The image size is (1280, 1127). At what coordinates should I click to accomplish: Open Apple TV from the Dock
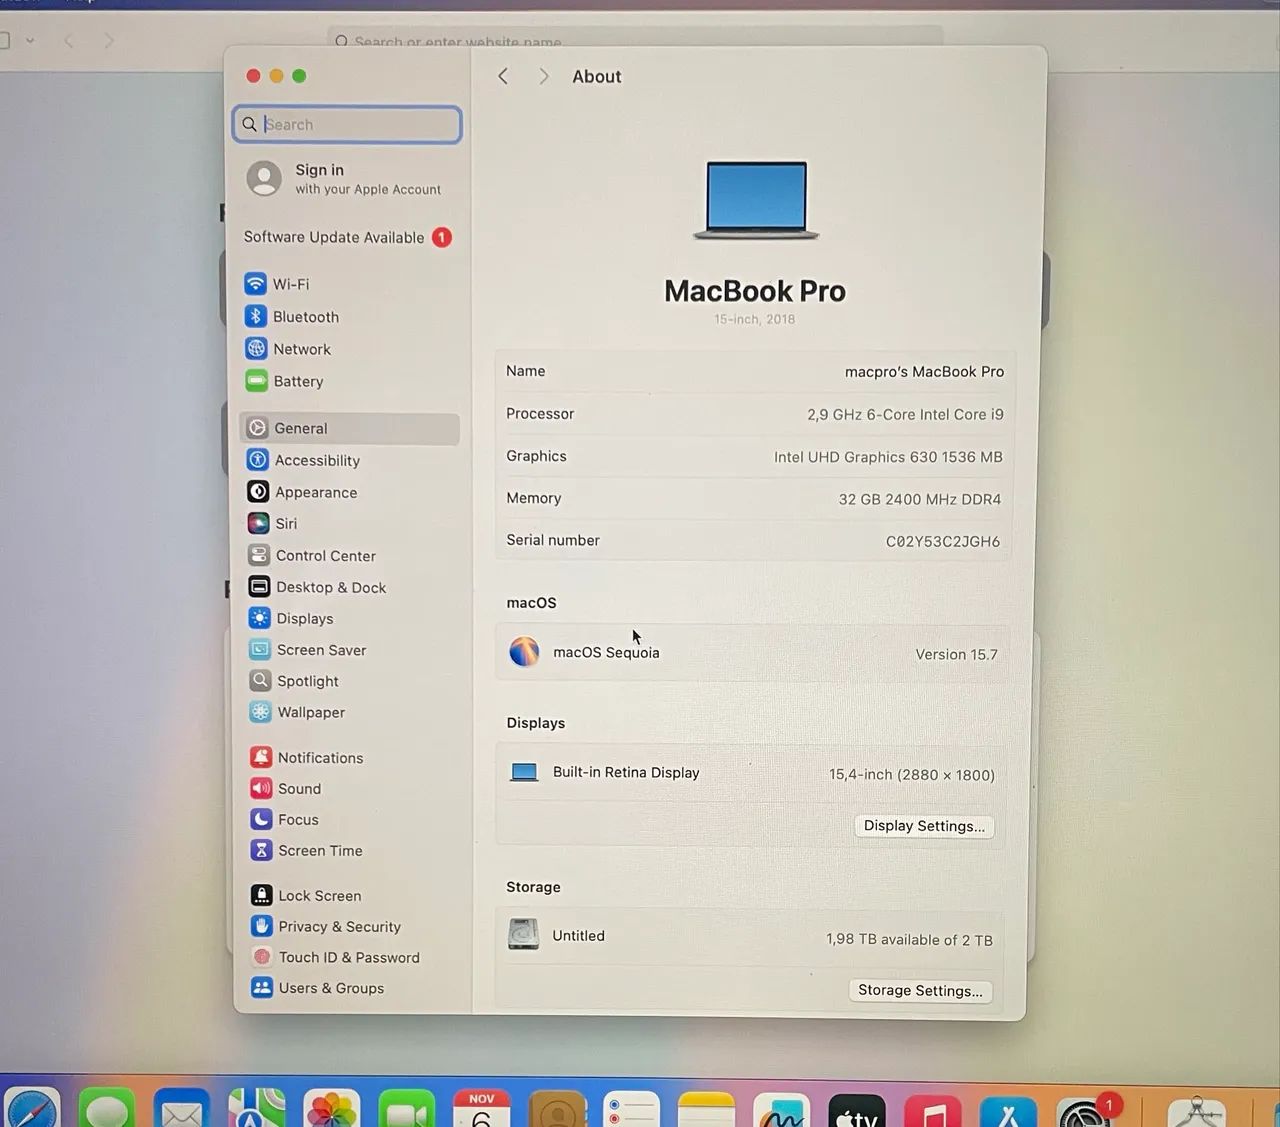(857, 1110)
